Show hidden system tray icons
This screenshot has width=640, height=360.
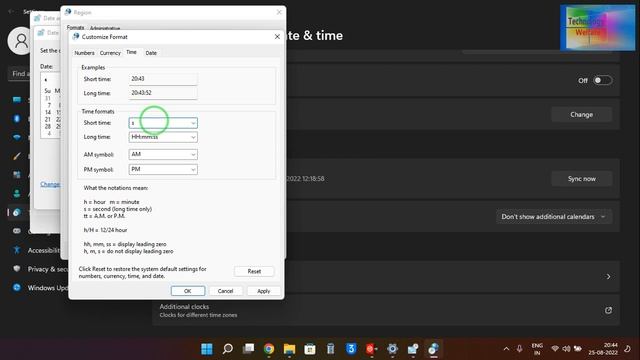(x=506, y=349)
